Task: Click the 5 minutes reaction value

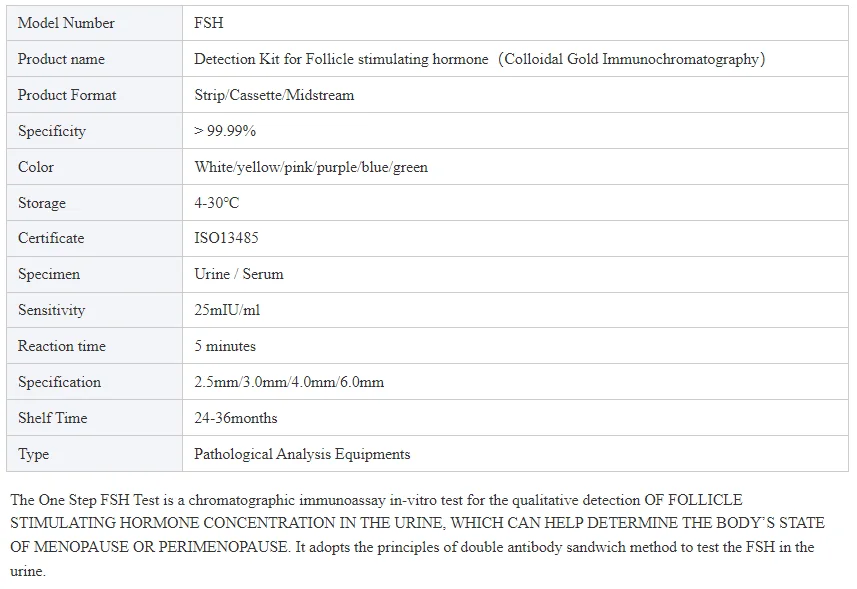Action: pyautogui.click(x=225, y=346)
